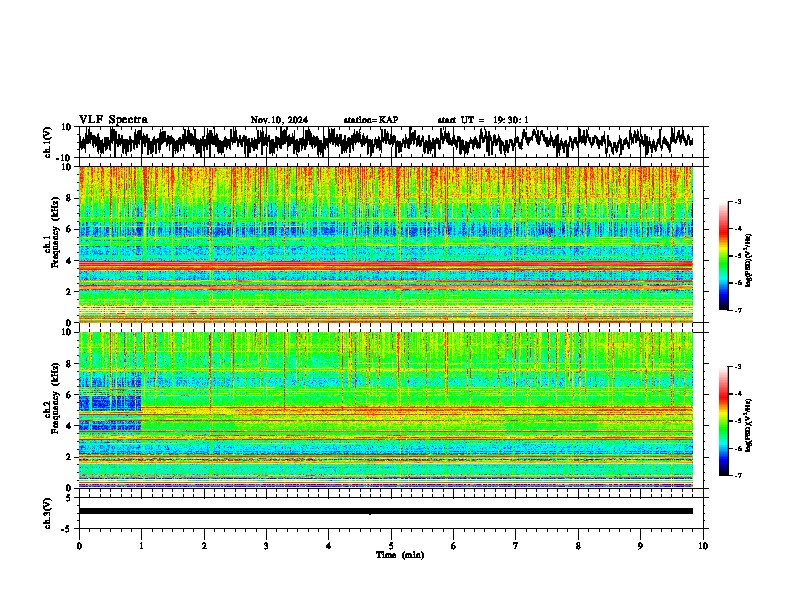Screen dimensions: 792x612
Task: Click the "station=KAP" header label
Action: 371,120
